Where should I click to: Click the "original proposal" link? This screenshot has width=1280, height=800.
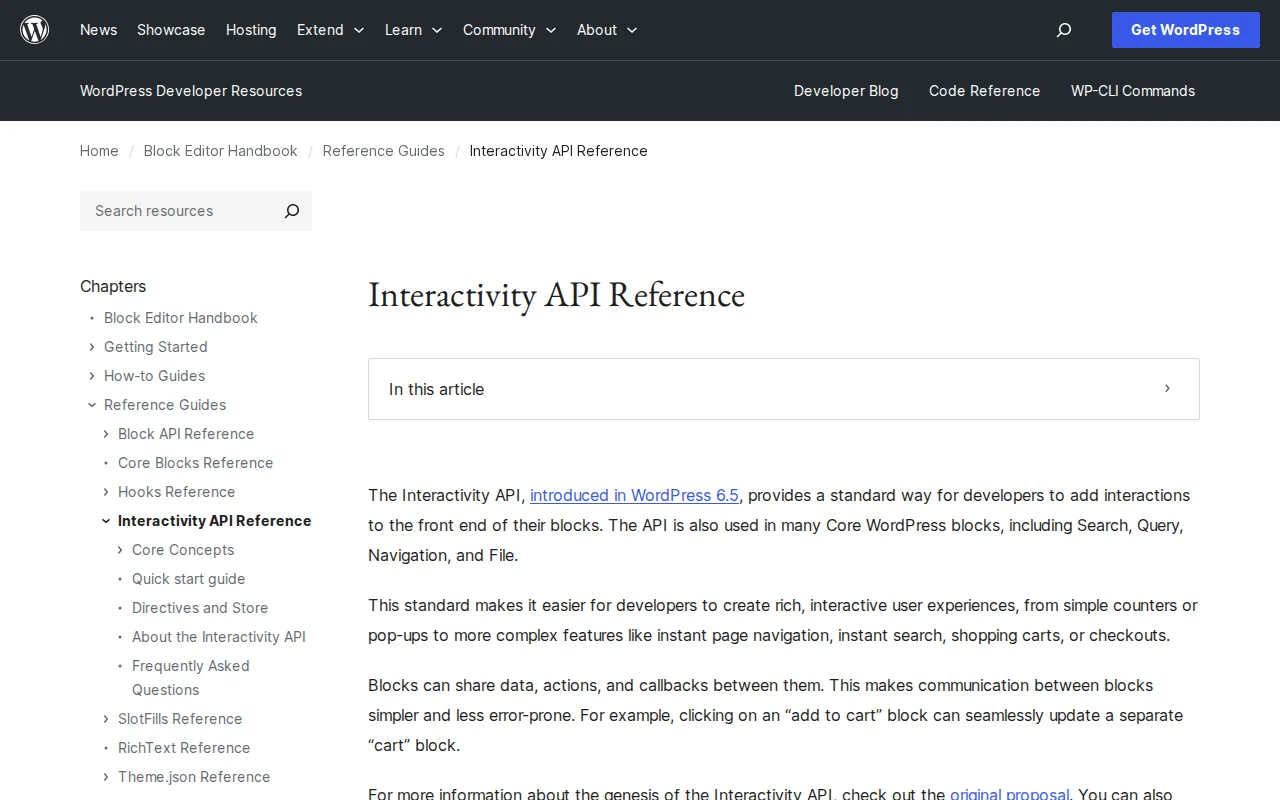pyautogui.click(x=1009, y=793)
